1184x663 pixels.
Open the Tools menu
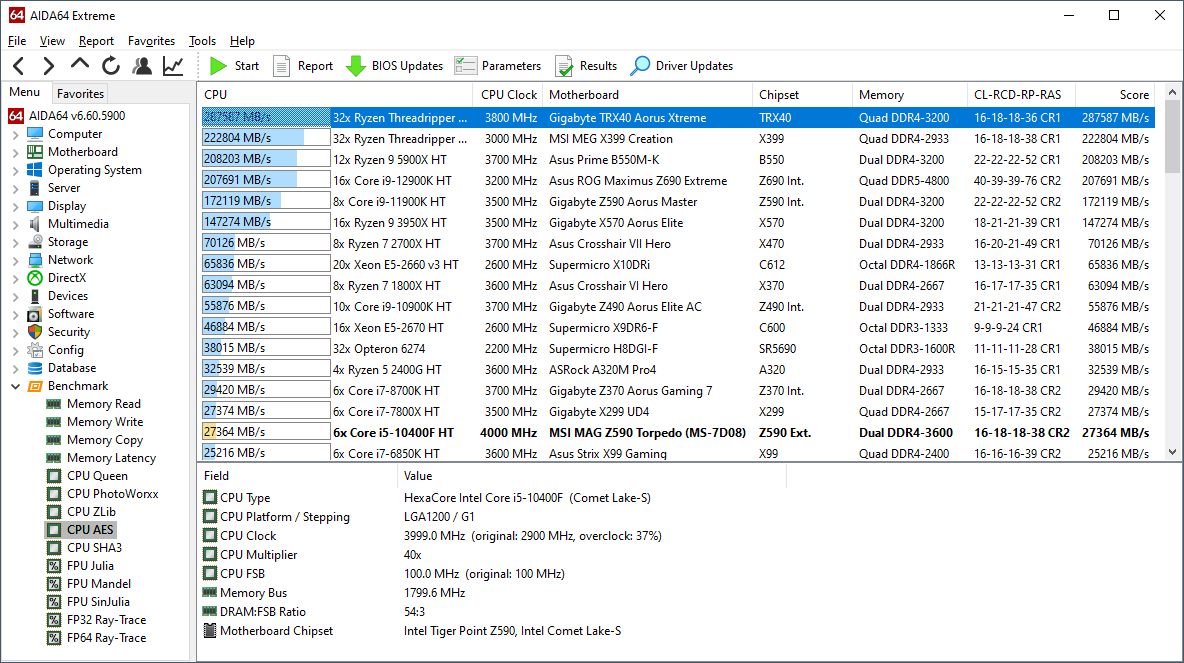pyautogui.click(x=202, y=41)
